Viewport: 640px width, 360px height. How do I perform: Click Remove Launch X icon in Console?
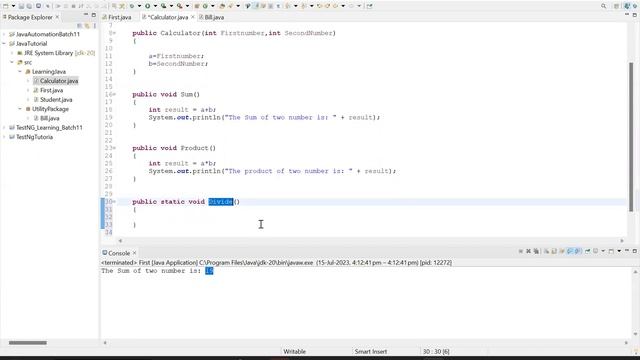pyautogui.click(x=529, y=251)
